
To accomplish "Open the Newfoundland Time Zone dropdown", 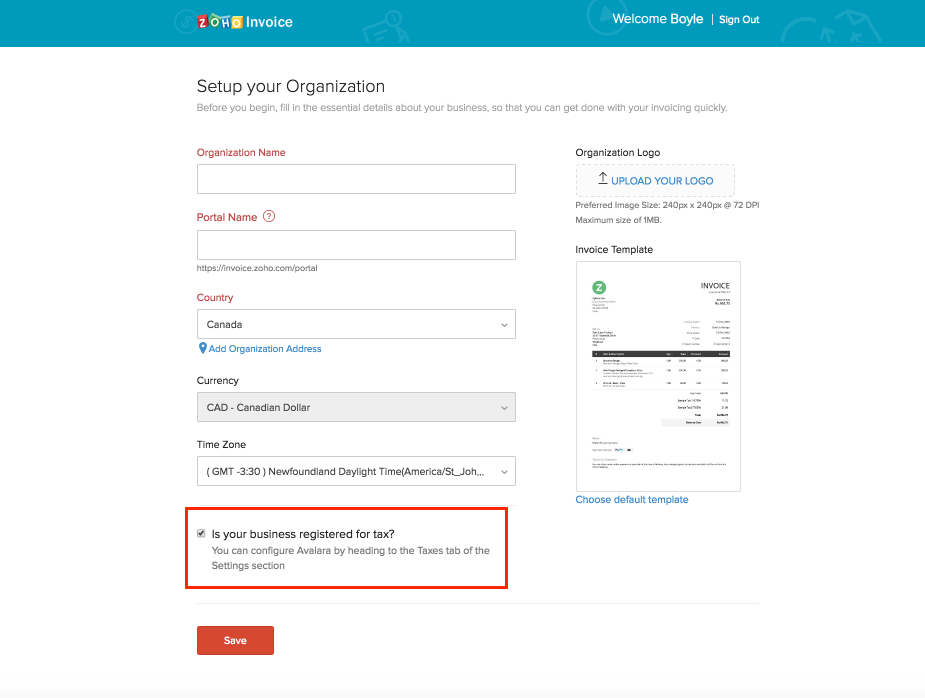I will (356, 470).
